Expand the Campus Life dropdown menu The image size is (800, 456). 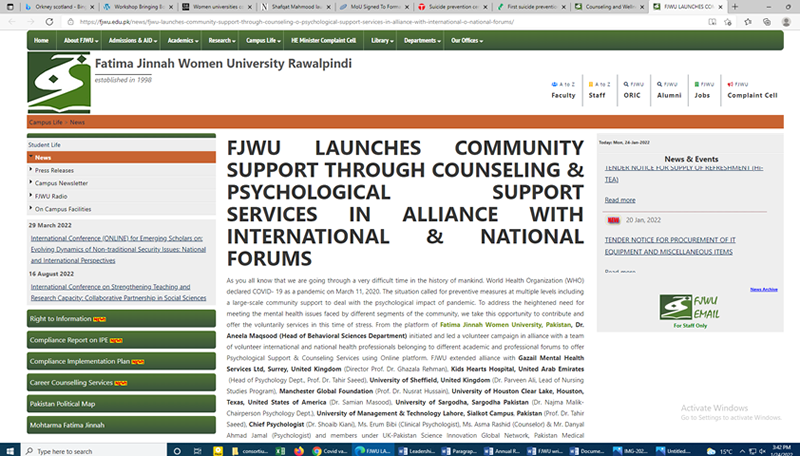click(x=263, y=40)
